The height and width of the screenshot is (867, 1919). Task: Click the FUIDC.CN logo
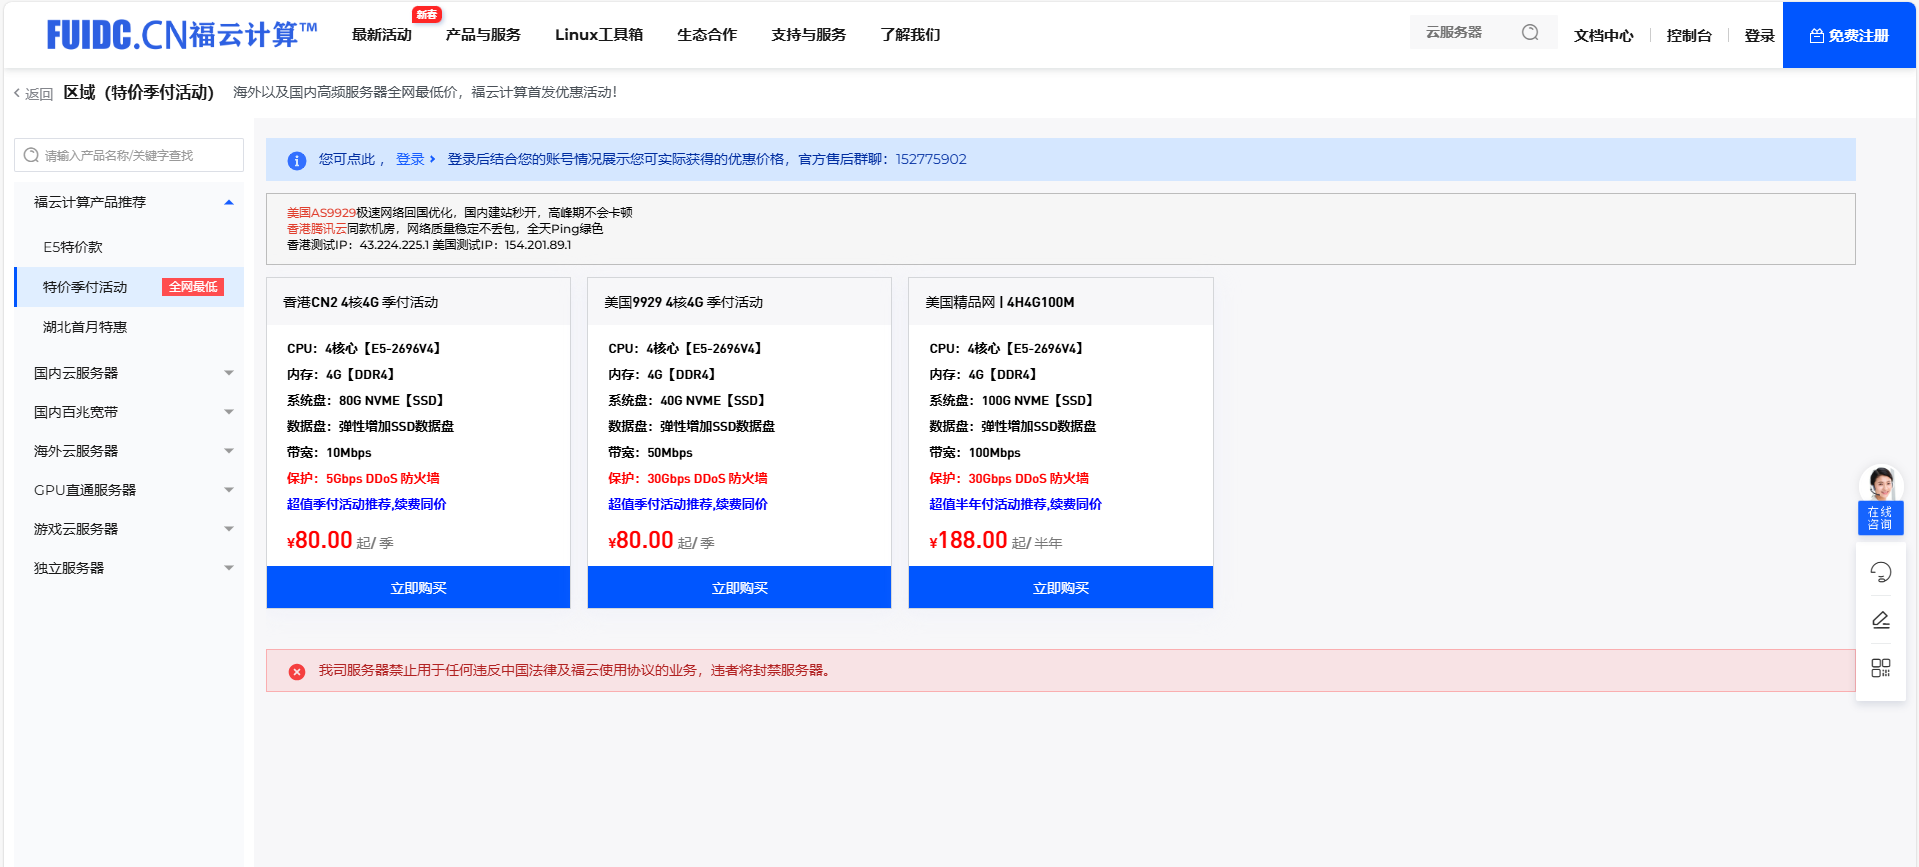click(x=182, y=35)
